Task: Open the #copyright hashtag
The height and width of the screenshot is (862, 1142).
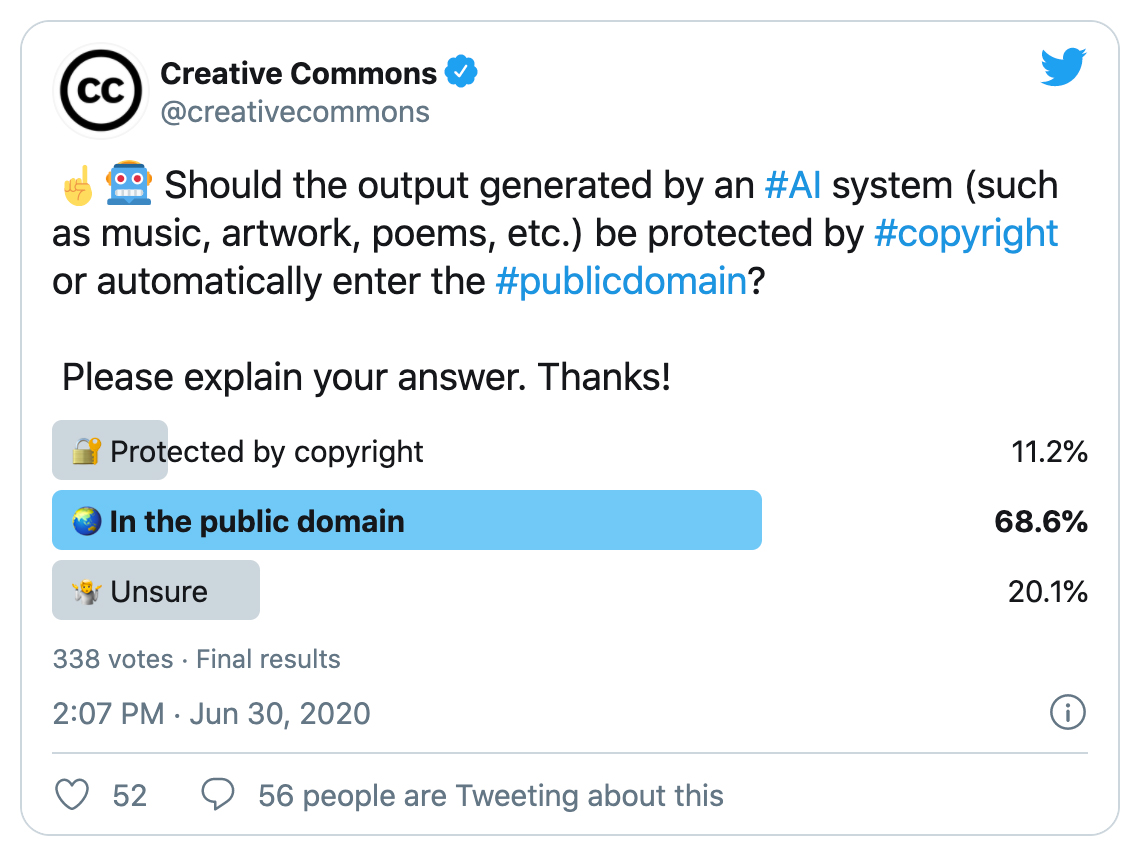Action: point(966,232)
